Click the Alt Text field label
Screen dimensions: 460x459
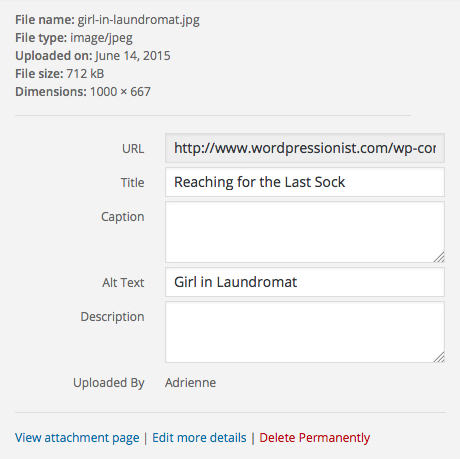123,283
